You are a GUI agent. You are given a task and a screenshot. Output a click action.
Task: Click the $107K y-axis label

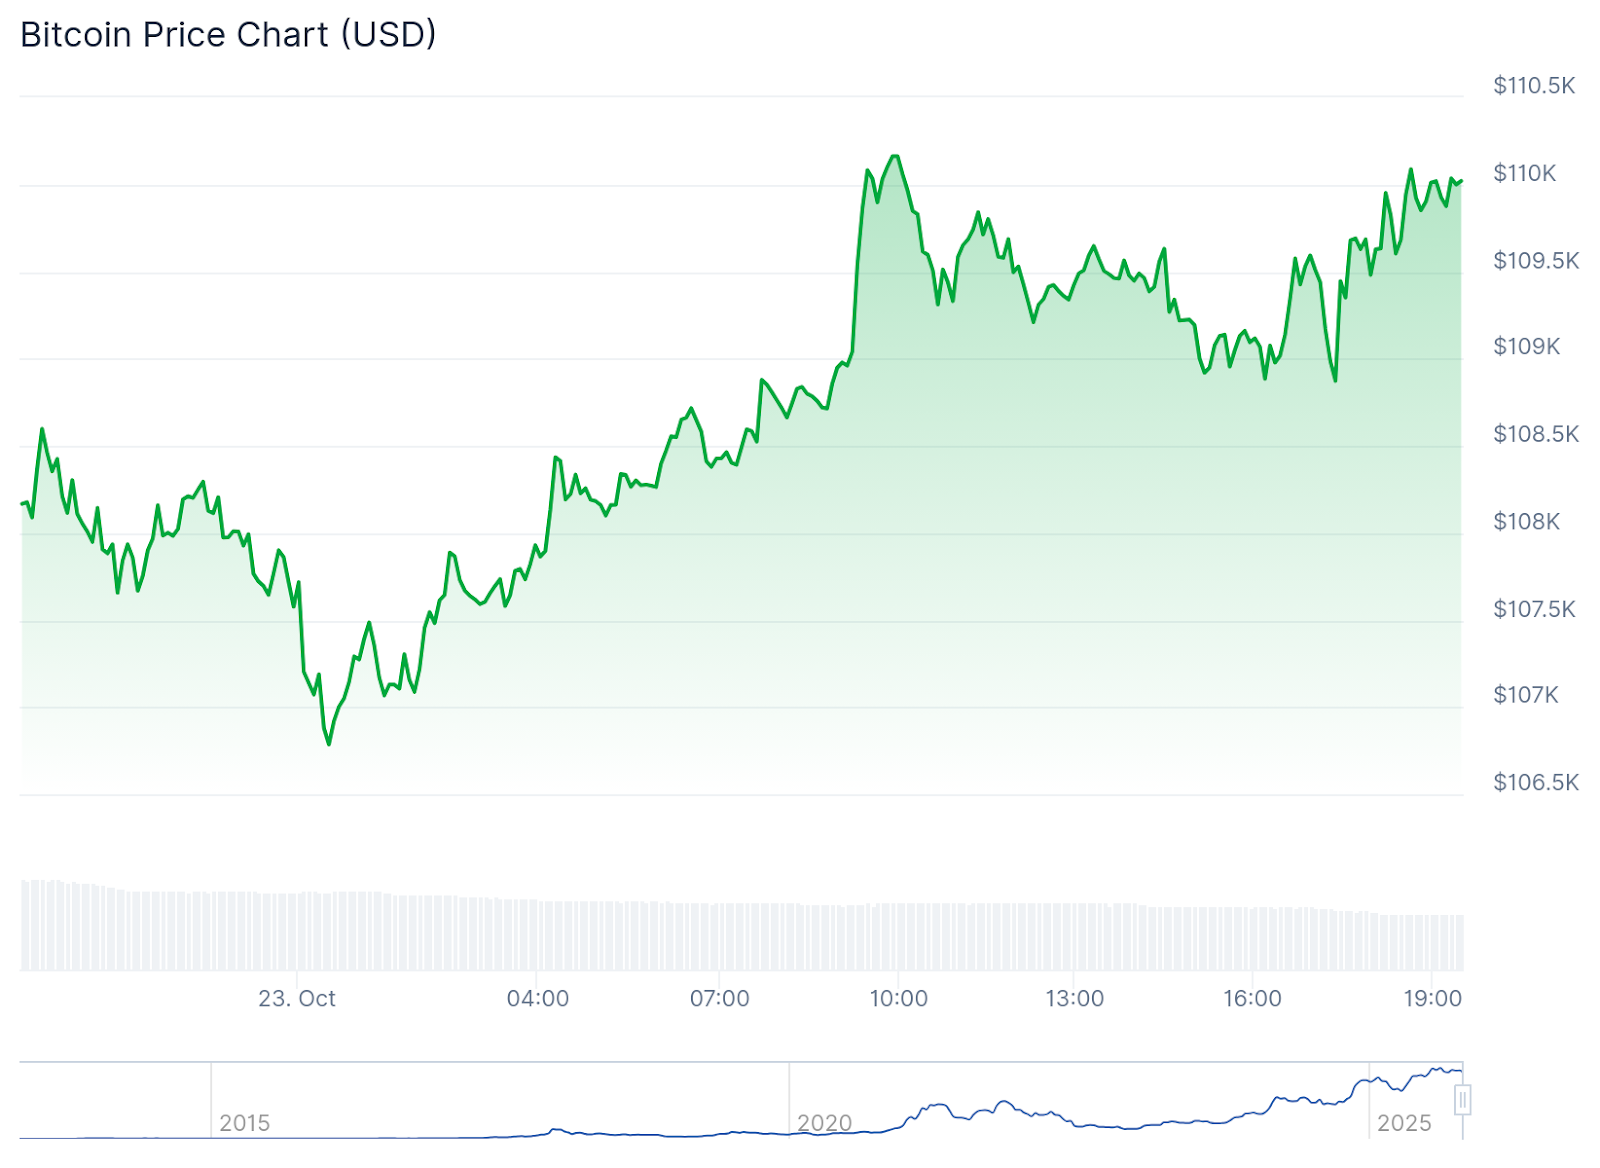(1526, 695)
